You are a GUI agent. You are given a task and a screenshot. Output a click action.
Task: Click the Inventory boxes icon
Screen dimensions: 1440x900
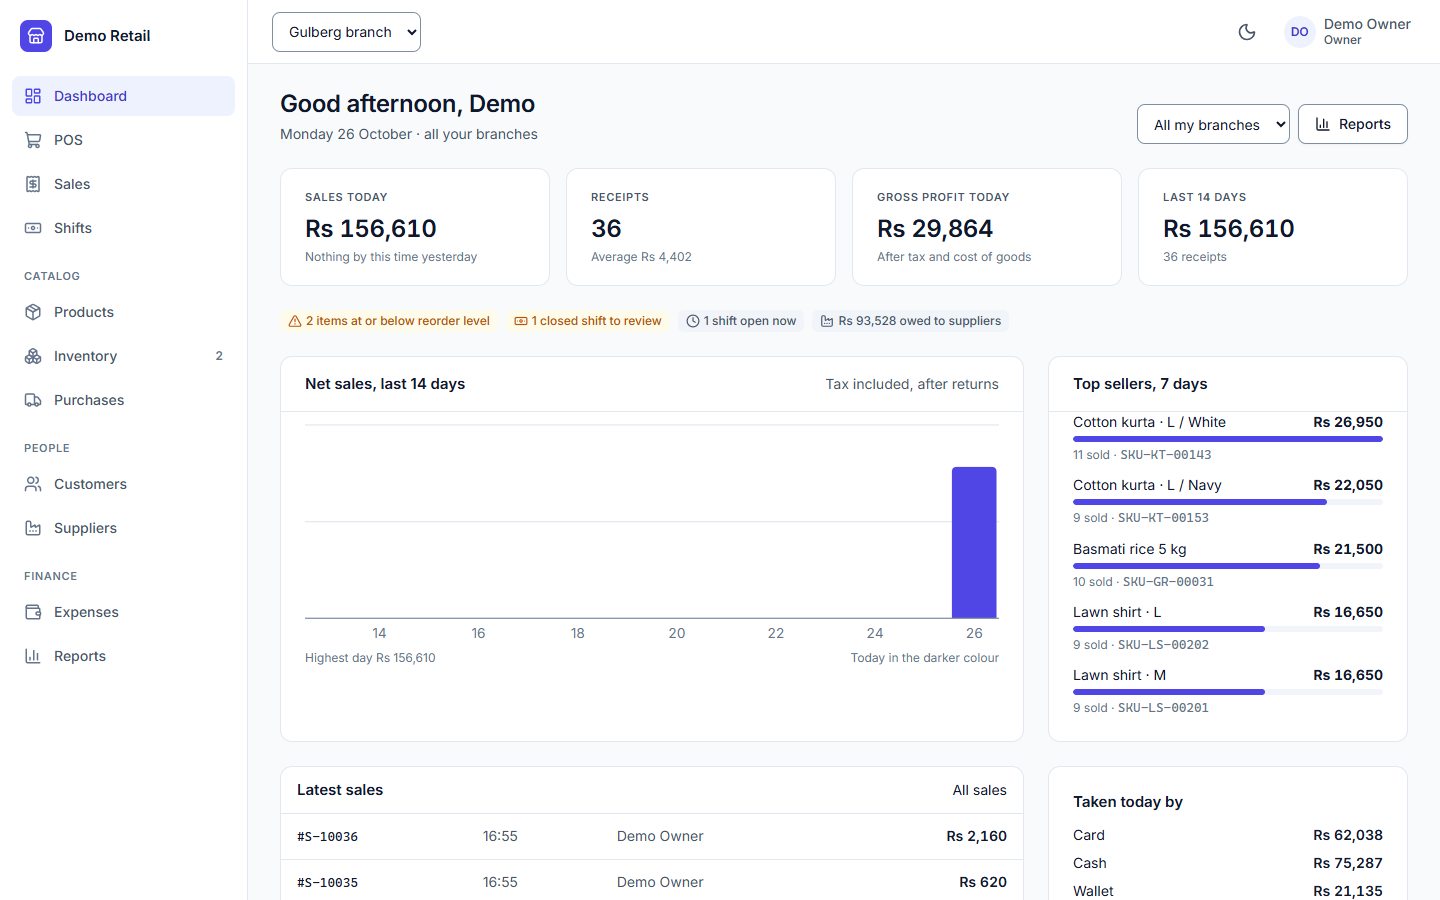(33, 356)
